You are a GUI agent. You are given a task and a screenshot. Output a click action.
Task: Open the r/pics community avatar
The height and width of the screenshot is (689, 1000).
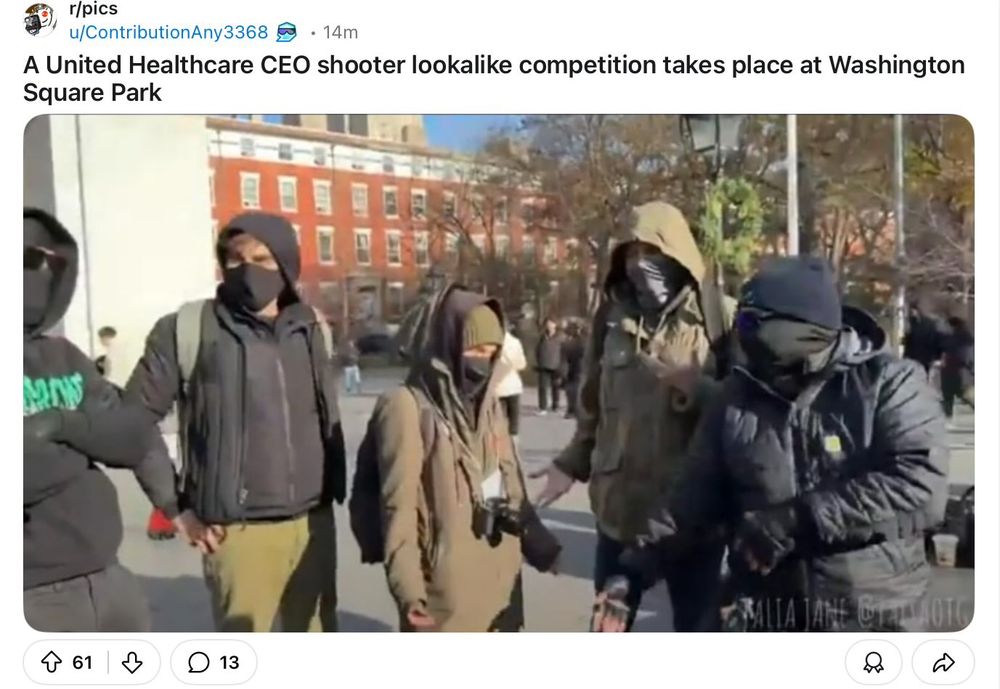point(40,19)
